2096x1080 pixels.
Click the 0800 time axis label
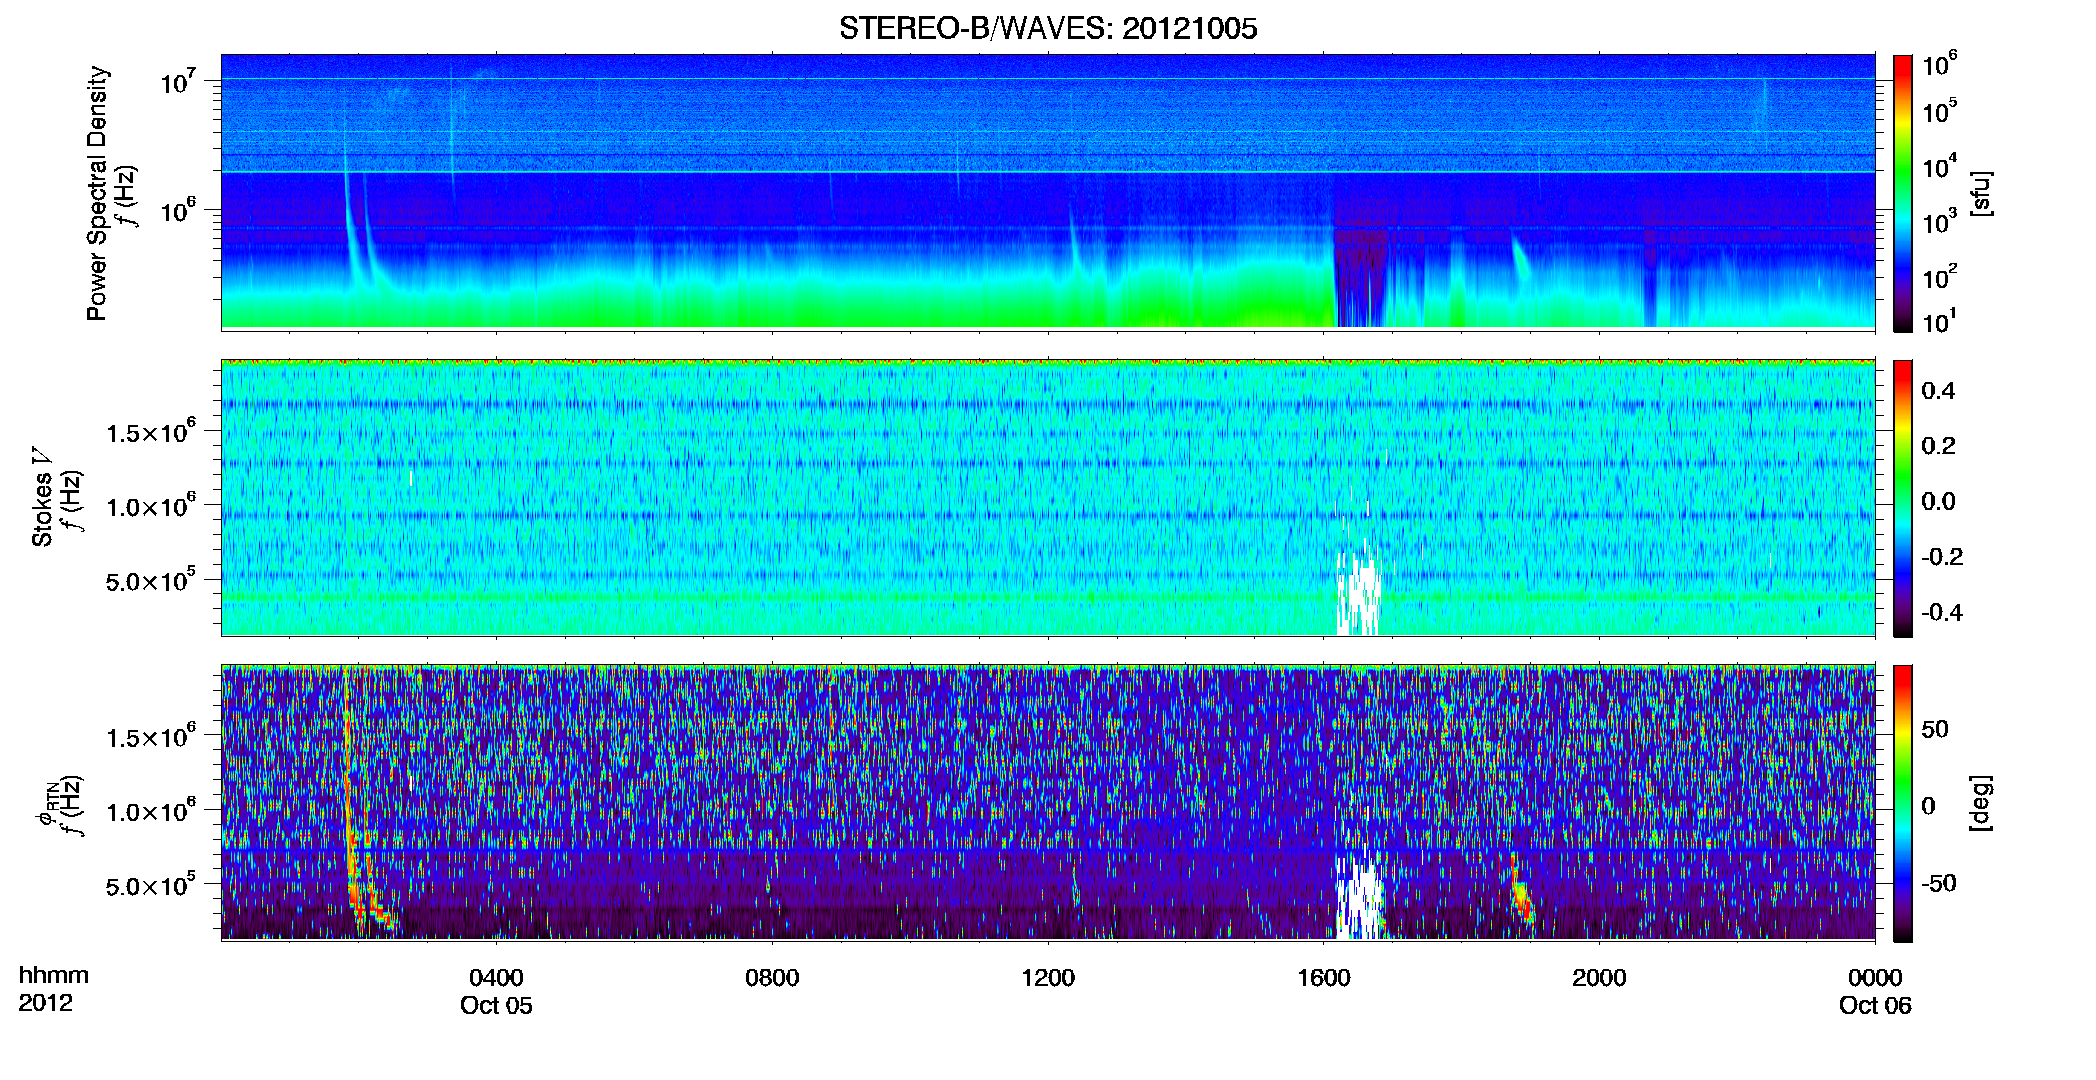772,977
